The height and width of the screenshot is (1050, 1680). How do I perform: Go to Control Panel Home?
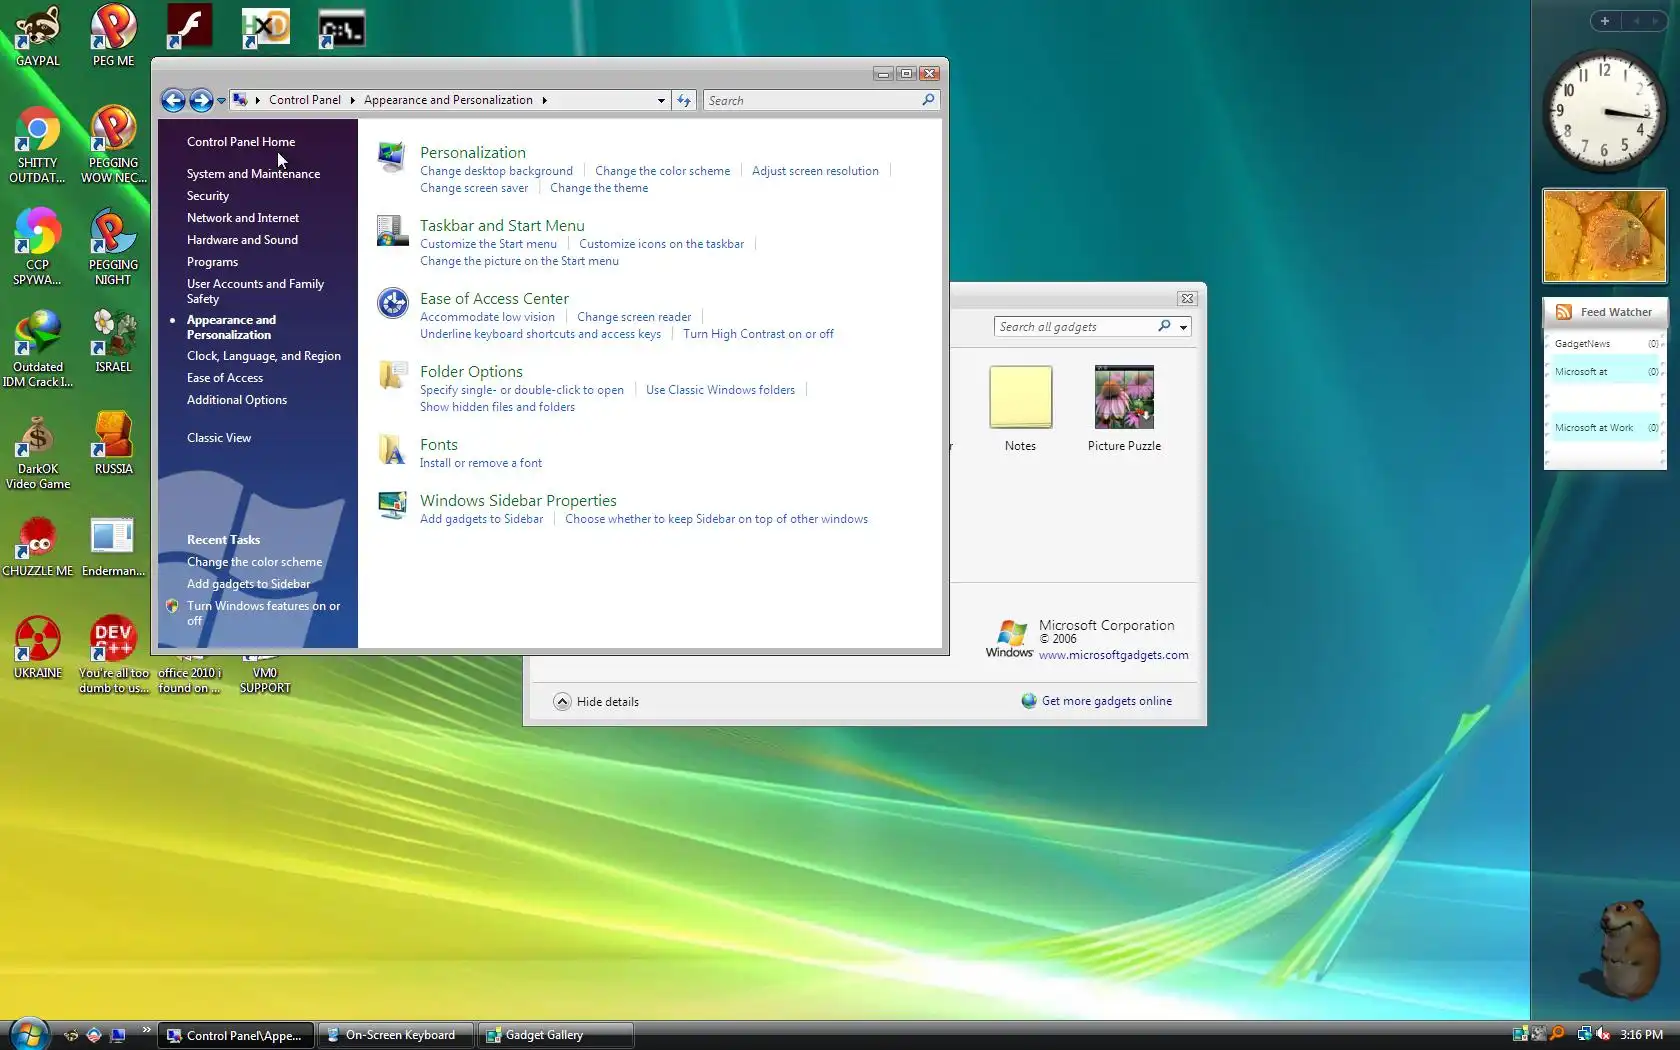tap(241, 142)
